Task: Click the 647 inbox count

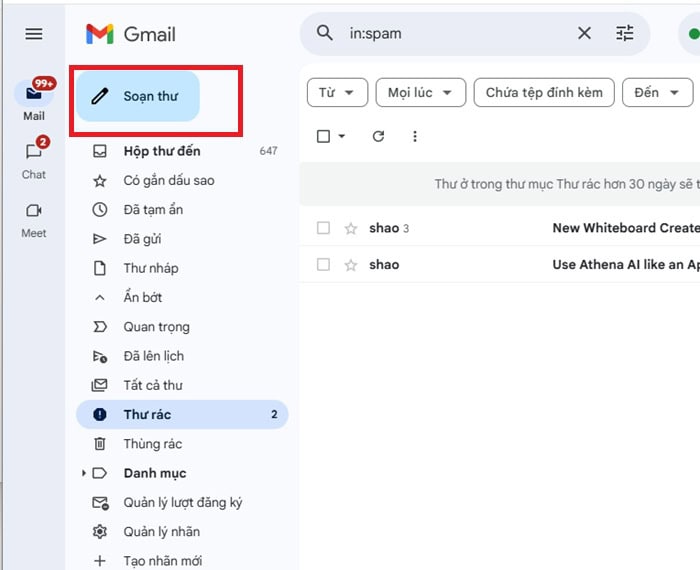Action: click(268, 151)
